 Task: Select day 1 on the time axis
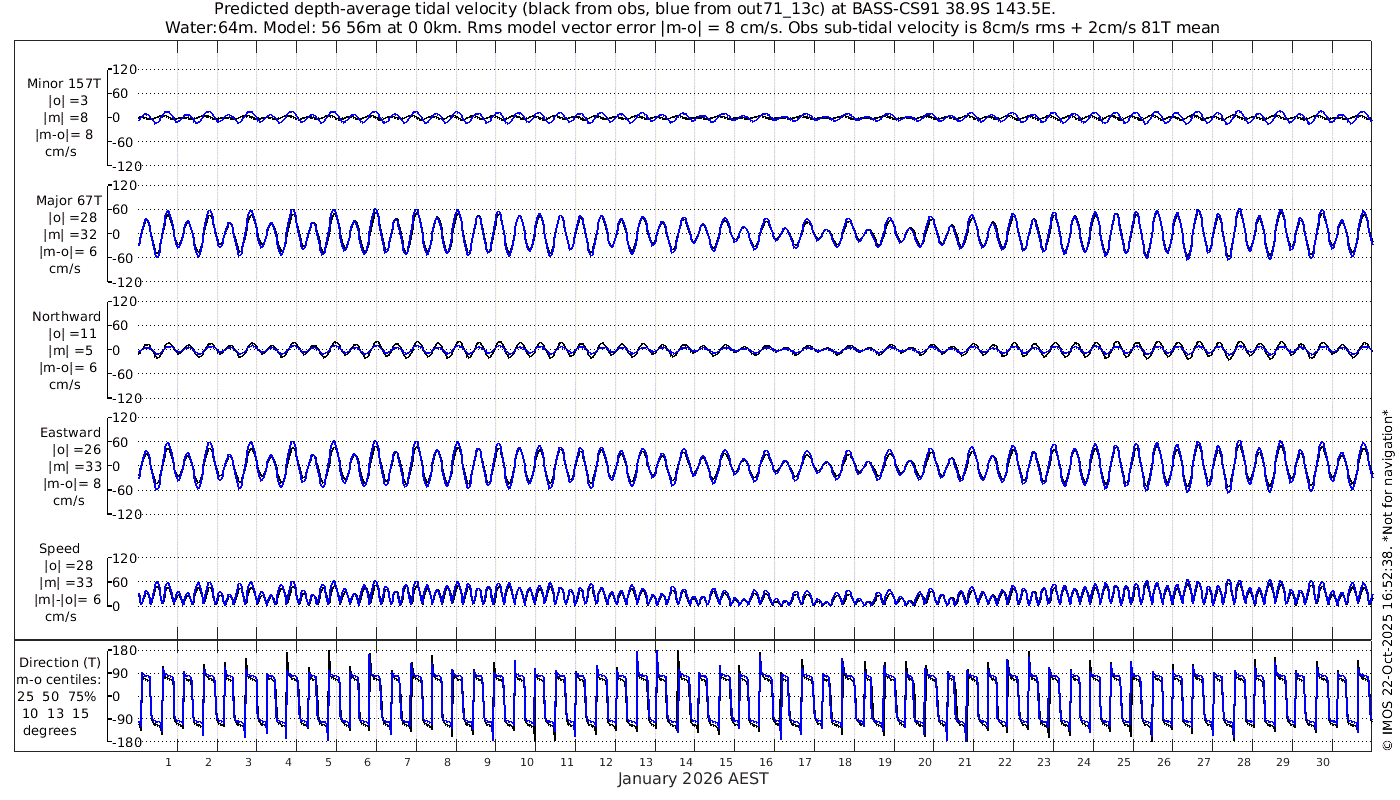(169, 762)
